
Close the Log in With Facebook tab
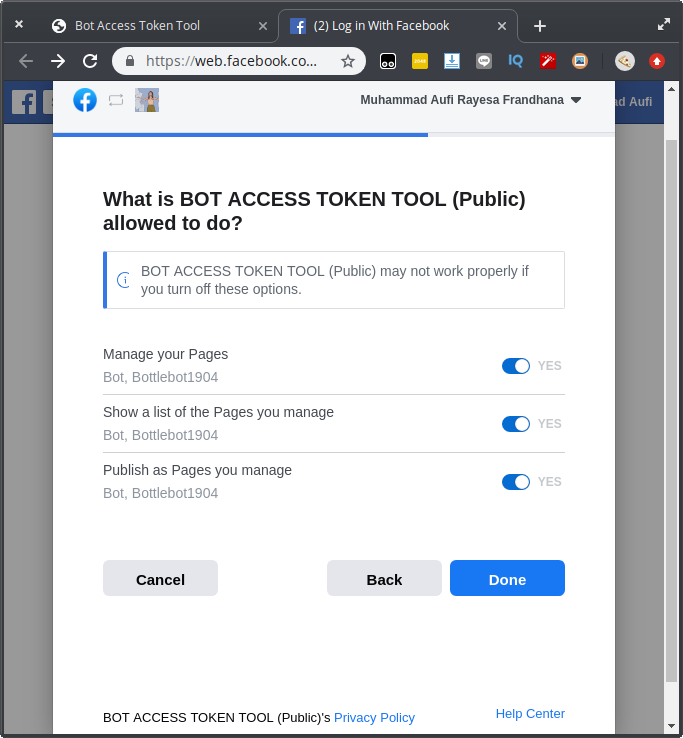point(502,26)
